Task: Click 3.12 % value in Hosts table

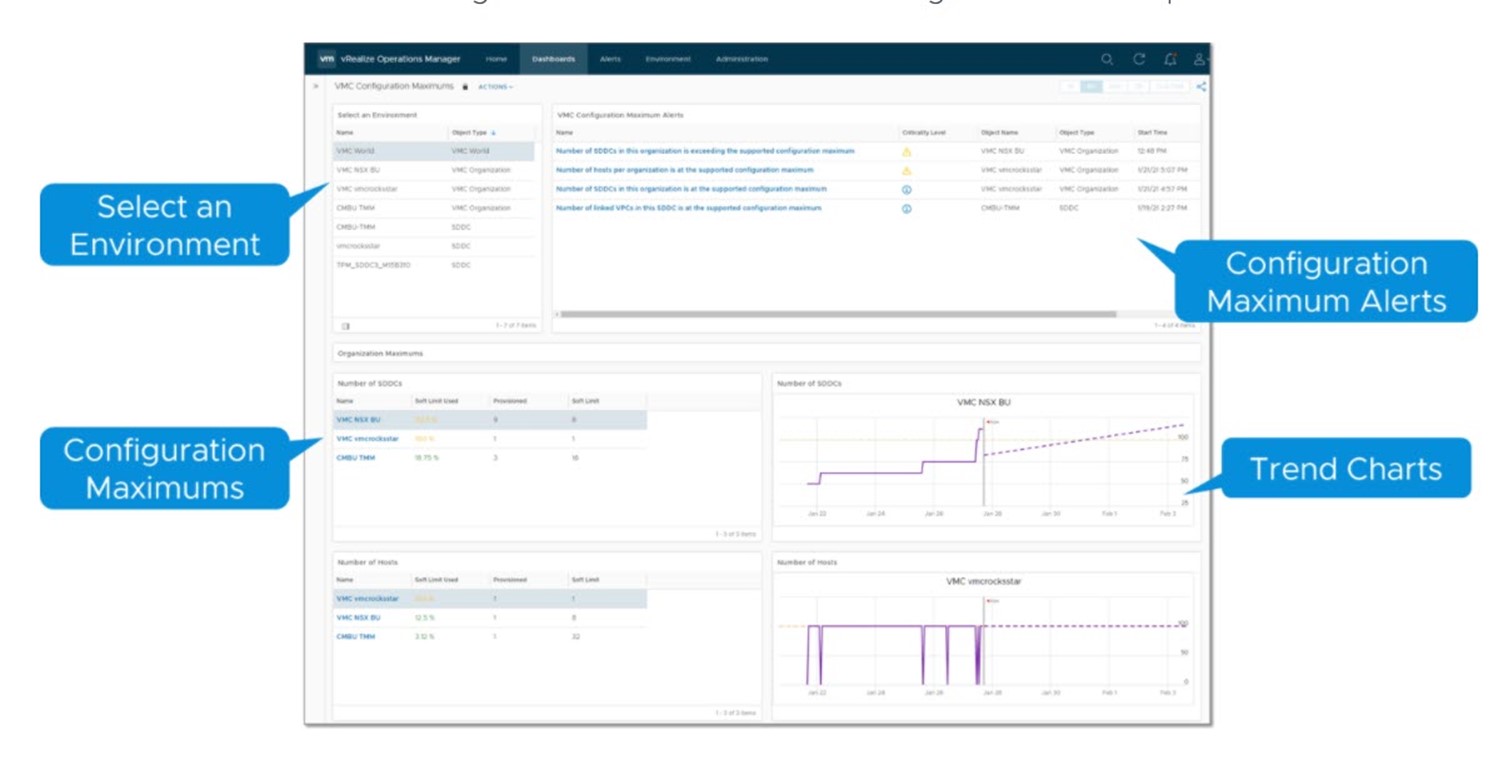Action: [424, 637]
